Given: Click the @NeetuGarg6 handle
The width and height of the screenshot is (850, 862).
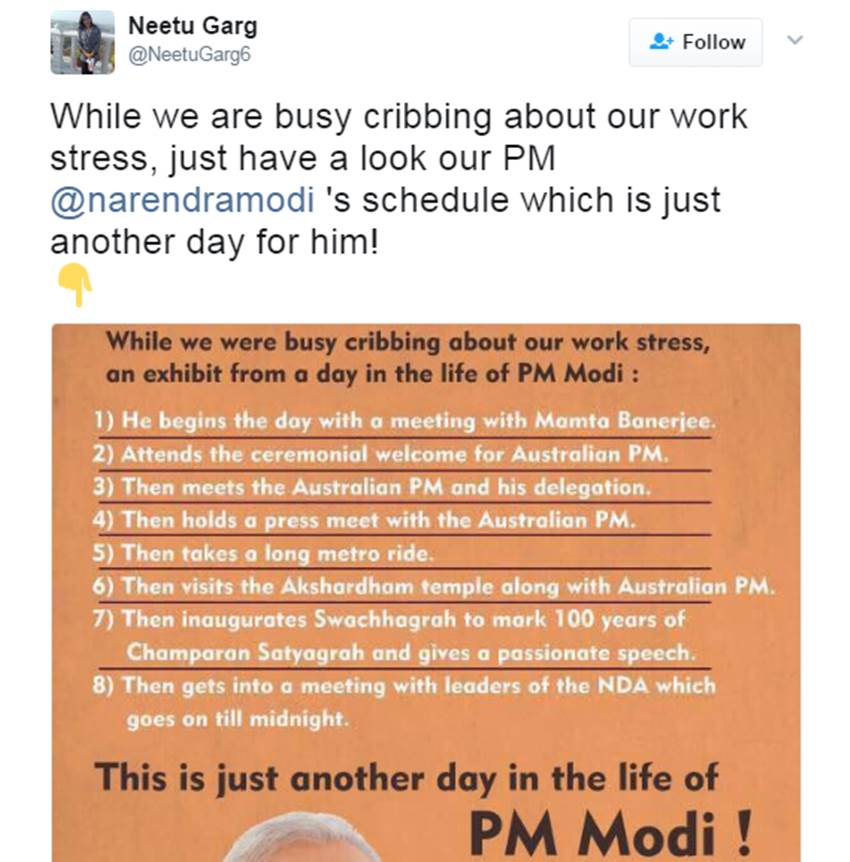Looking at the screenshot, I should pos(189,54).
